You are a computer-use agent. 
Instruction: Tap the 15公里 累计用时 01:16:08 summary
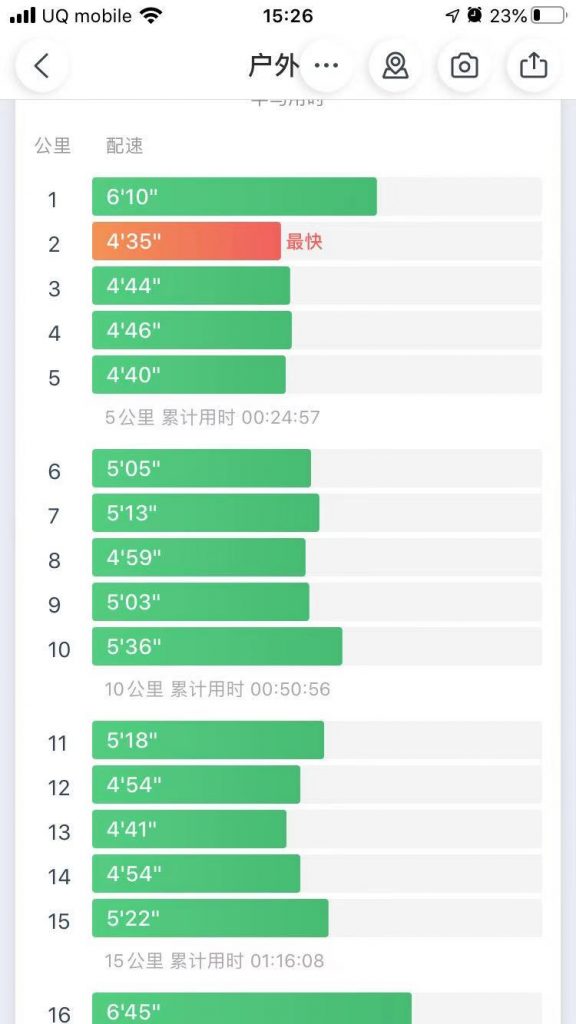point(214,961)
